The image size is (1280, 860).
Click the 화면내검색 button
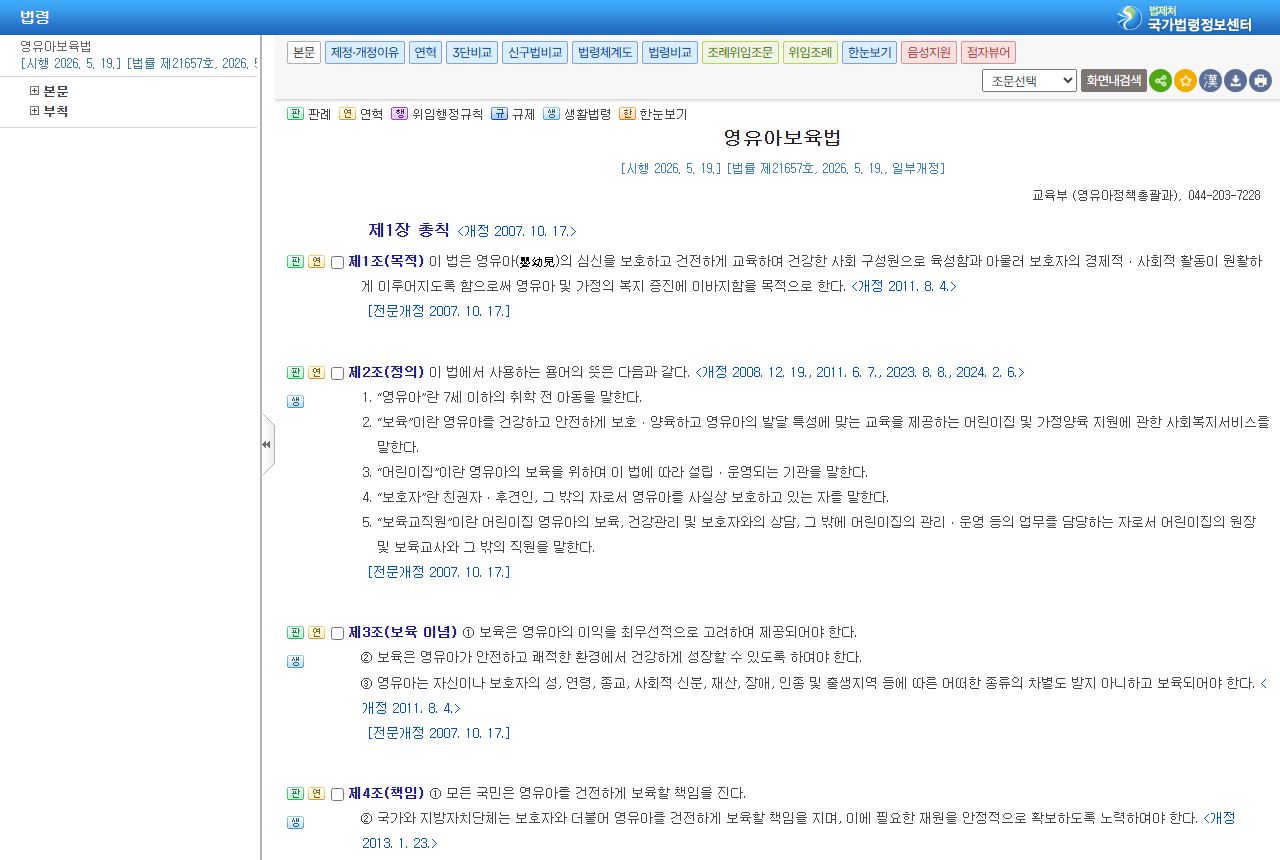click(1114, 81)
